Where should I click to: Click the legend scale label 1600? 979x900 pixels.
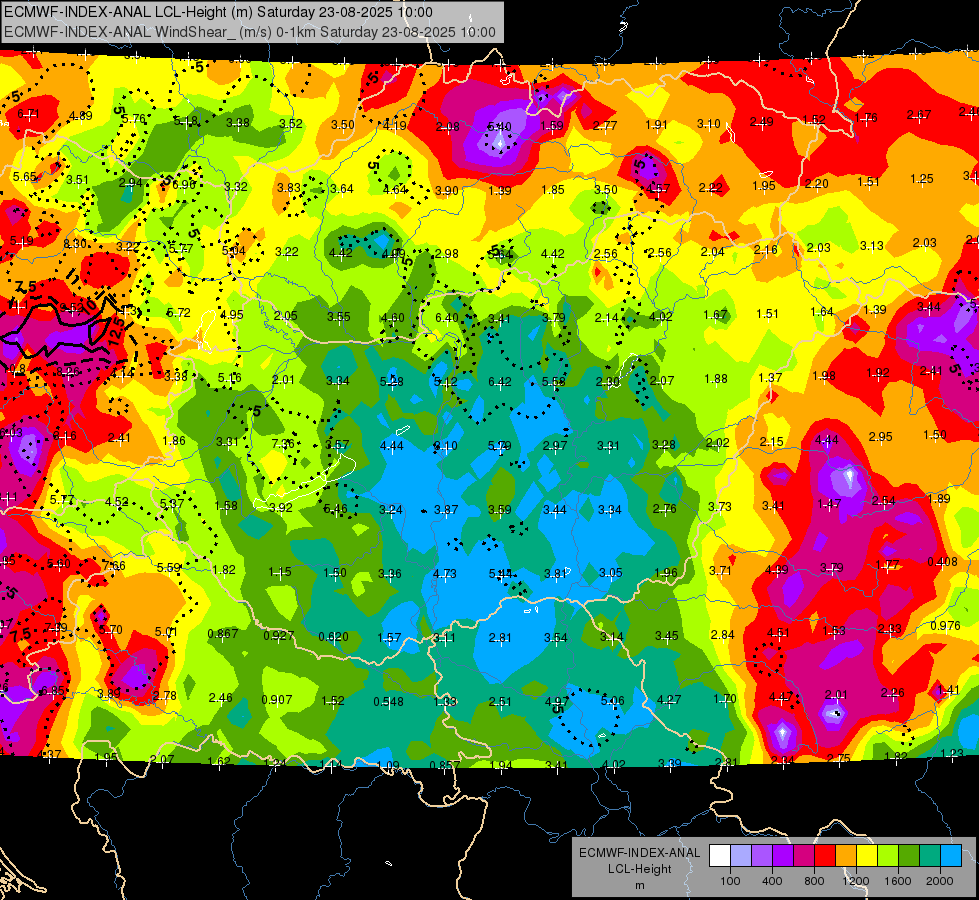pos(898,881)
